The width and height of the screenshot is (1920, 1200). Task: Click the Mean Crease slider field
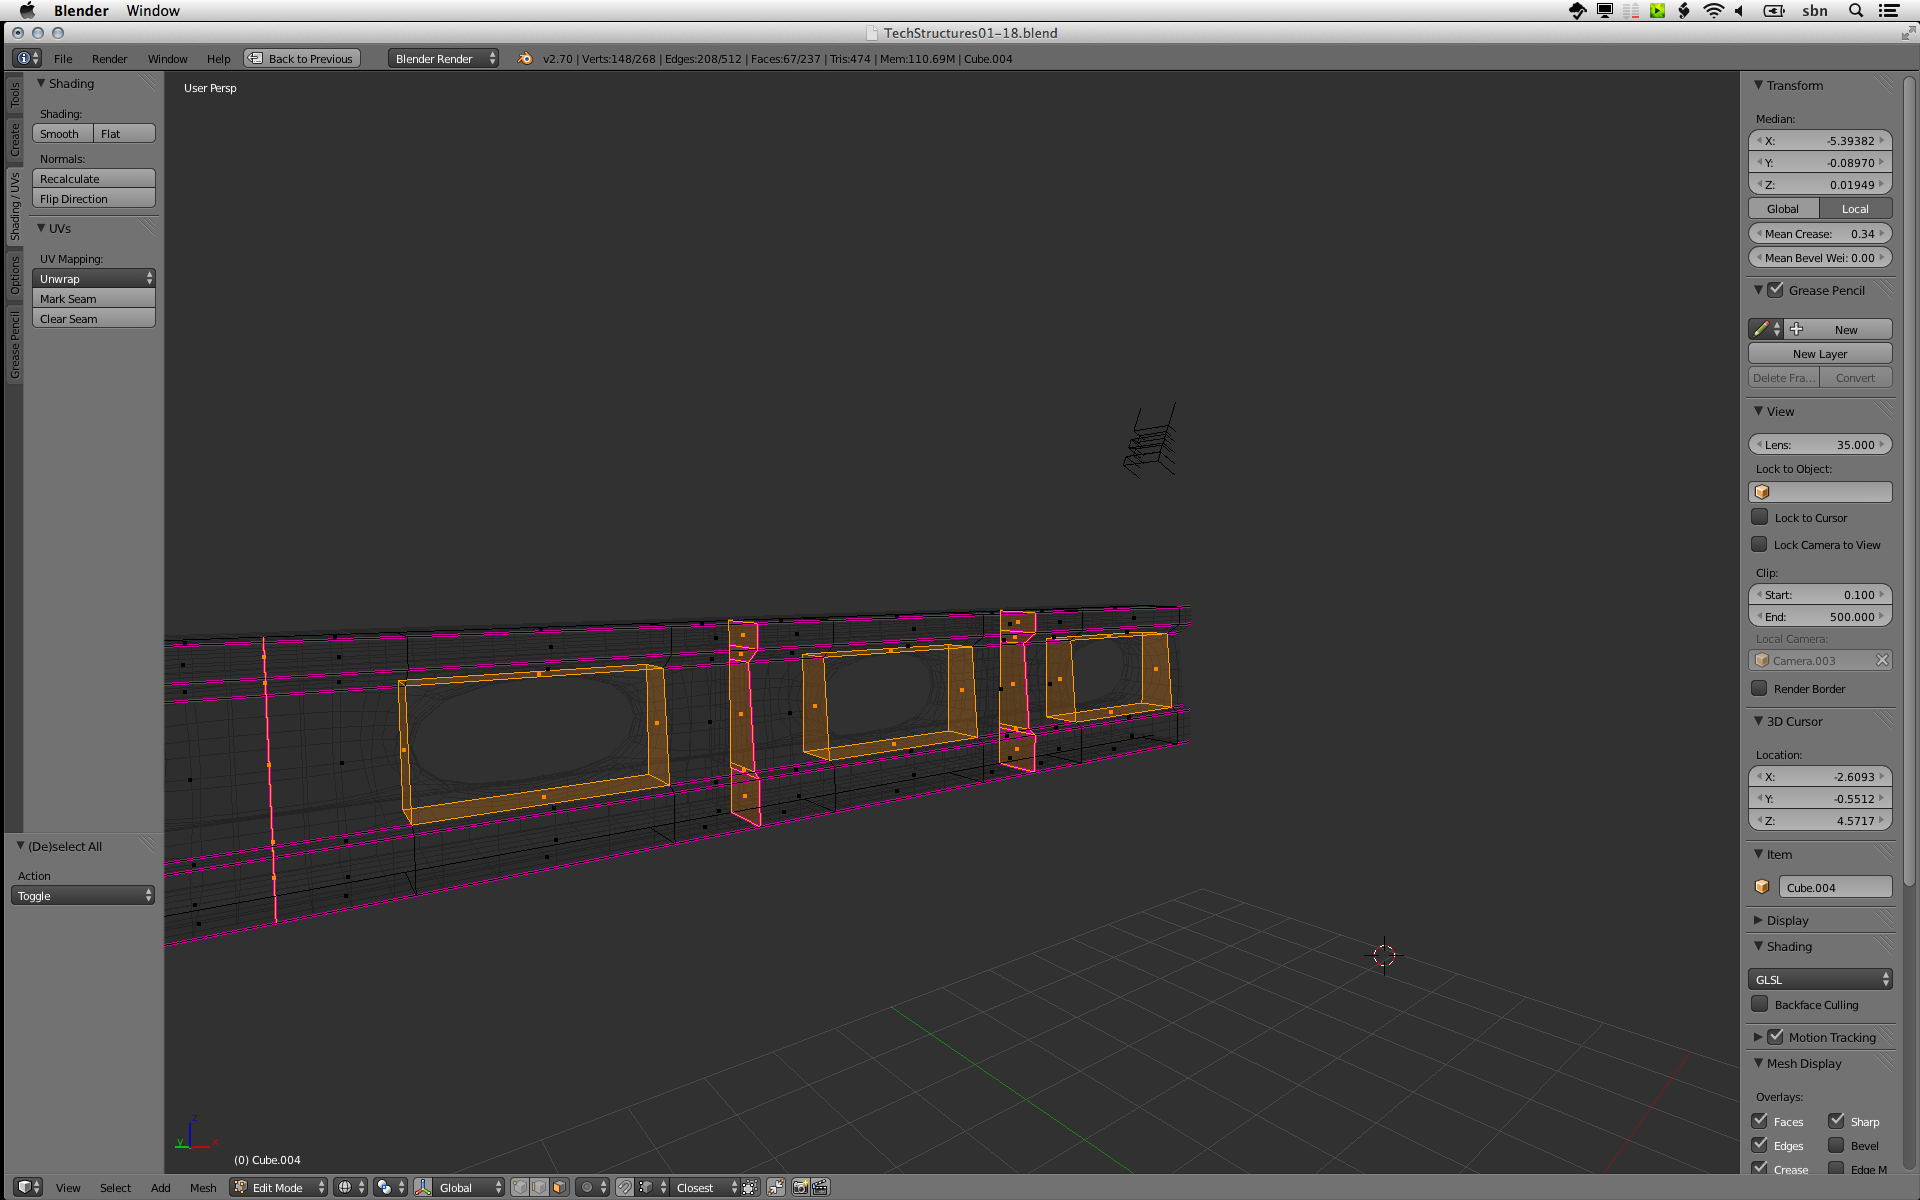pyautogui.click(x=1820, y=234)
